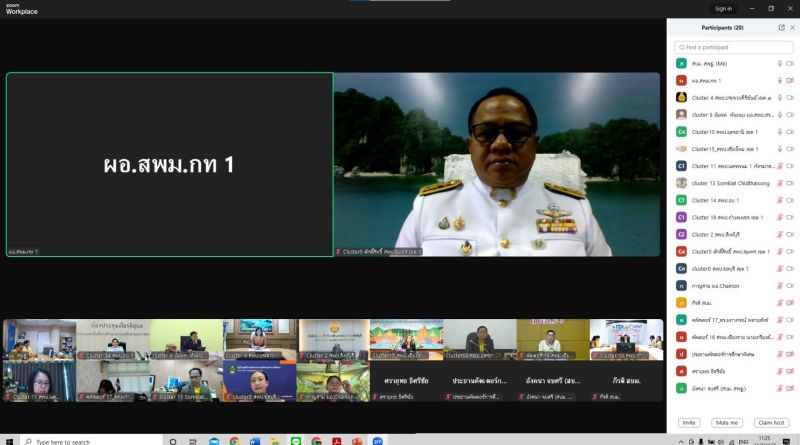Select the Cluster 14 participant name
Screen dimensions: 800x445
pos(715,201)
